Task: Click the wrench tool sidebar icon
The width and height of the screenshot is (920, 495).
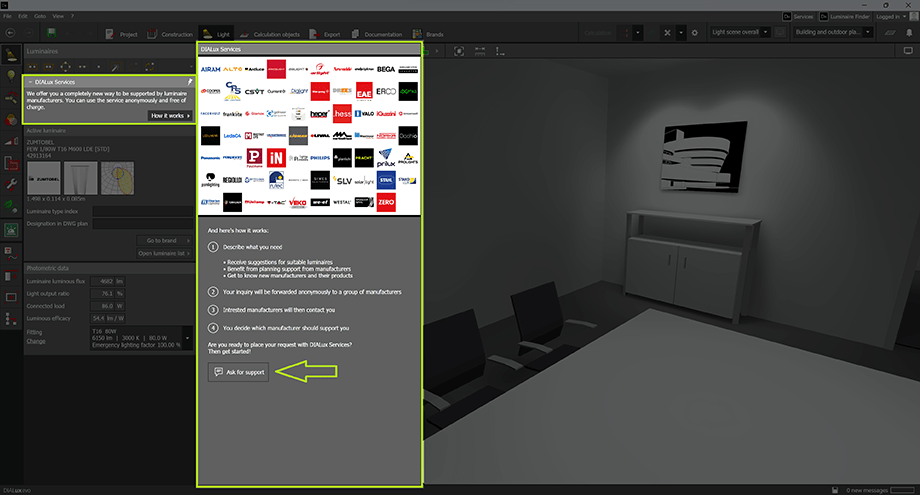Action: 11,185
